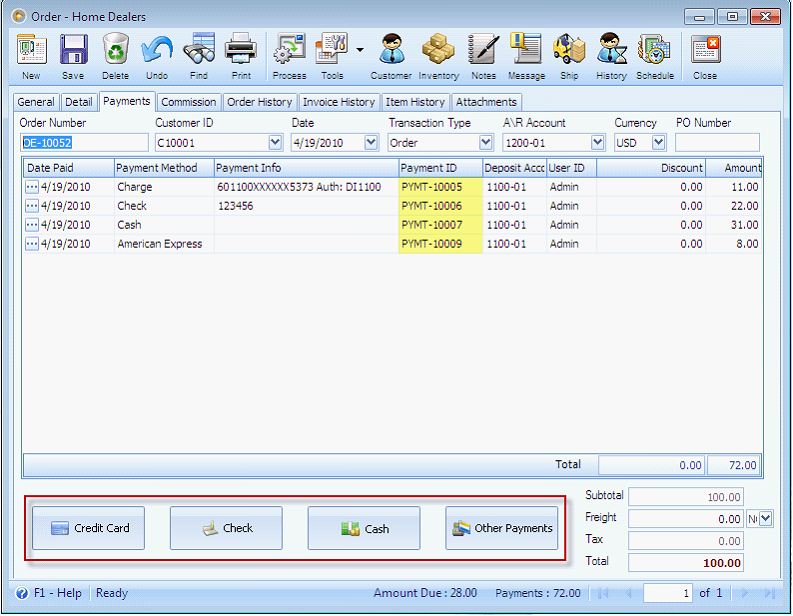Select payment ID PYMT-10009 cell

point(440,244)
